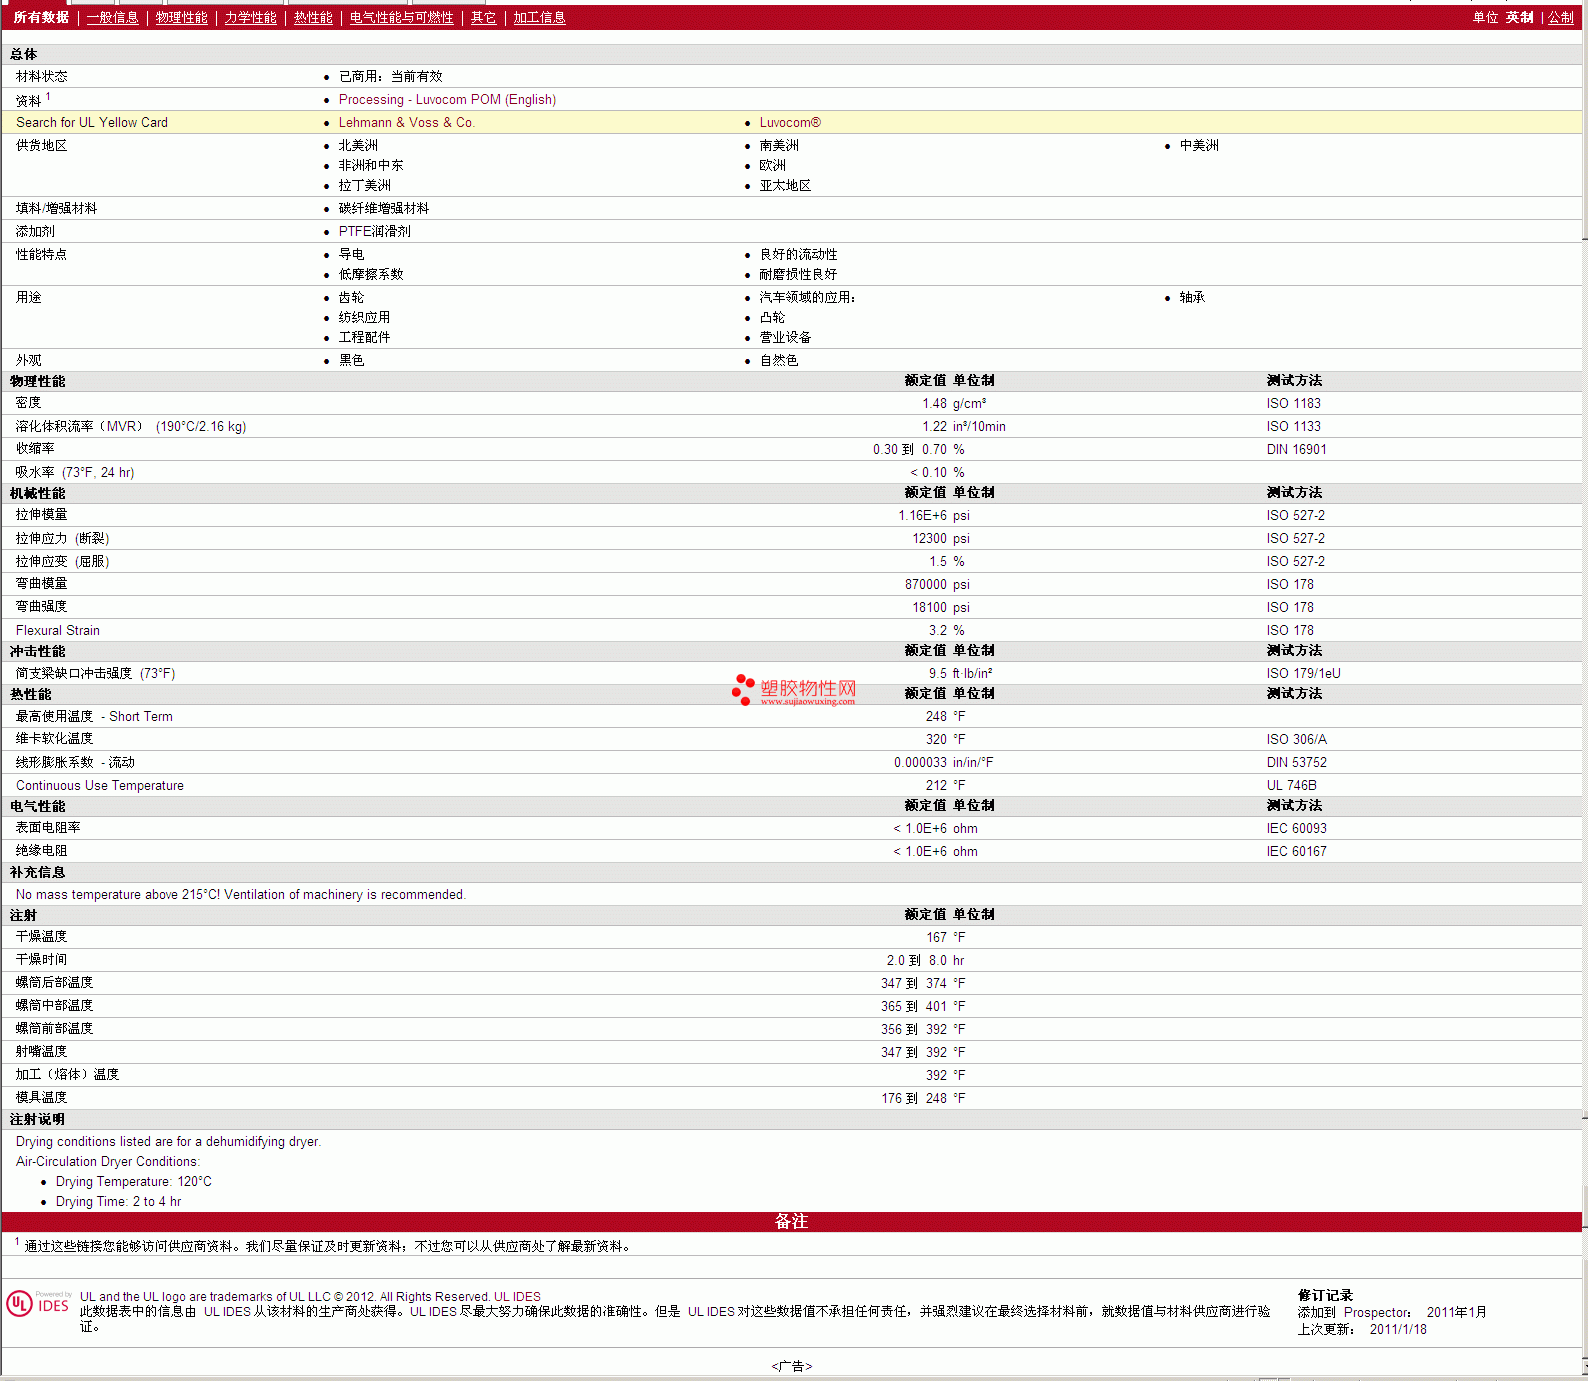Click the 资料 footnote 1 superscript
1588x1381 pixels.
pyautogui.click(x=48, y=97)
